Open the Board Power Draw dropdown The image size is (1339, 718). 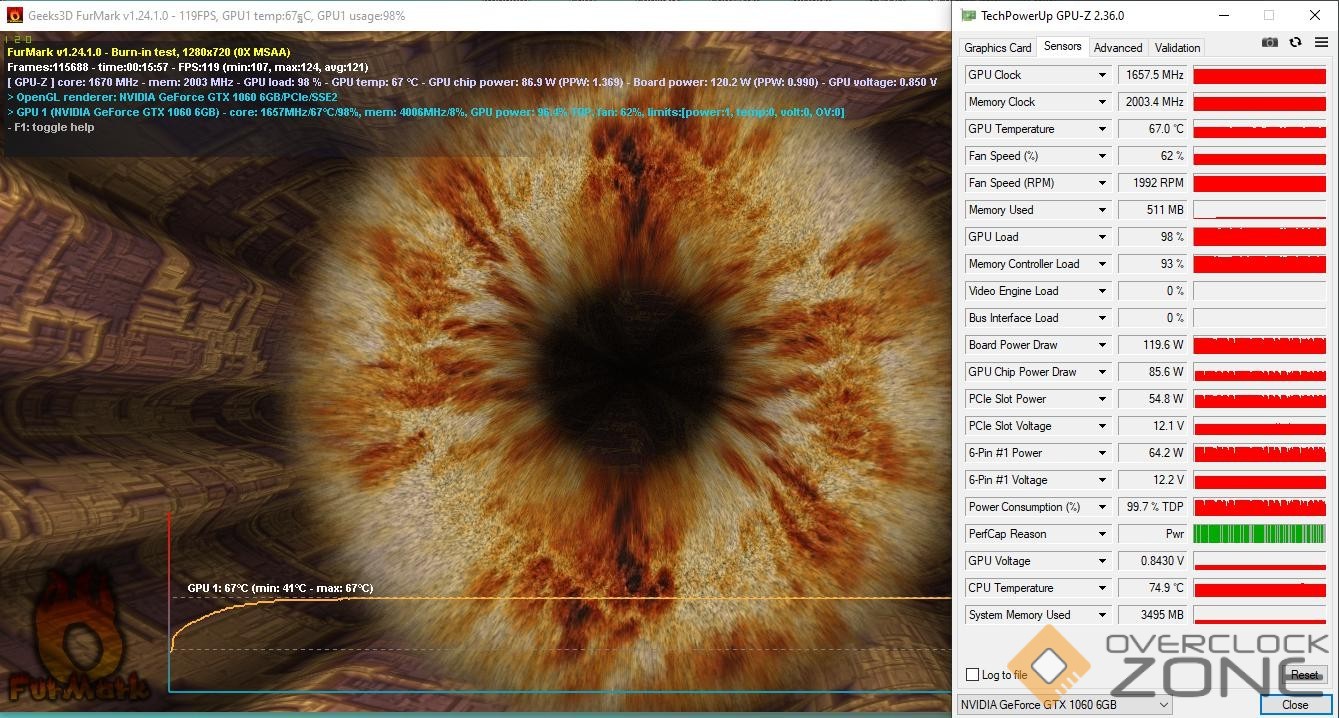[x=1103, y=345]
